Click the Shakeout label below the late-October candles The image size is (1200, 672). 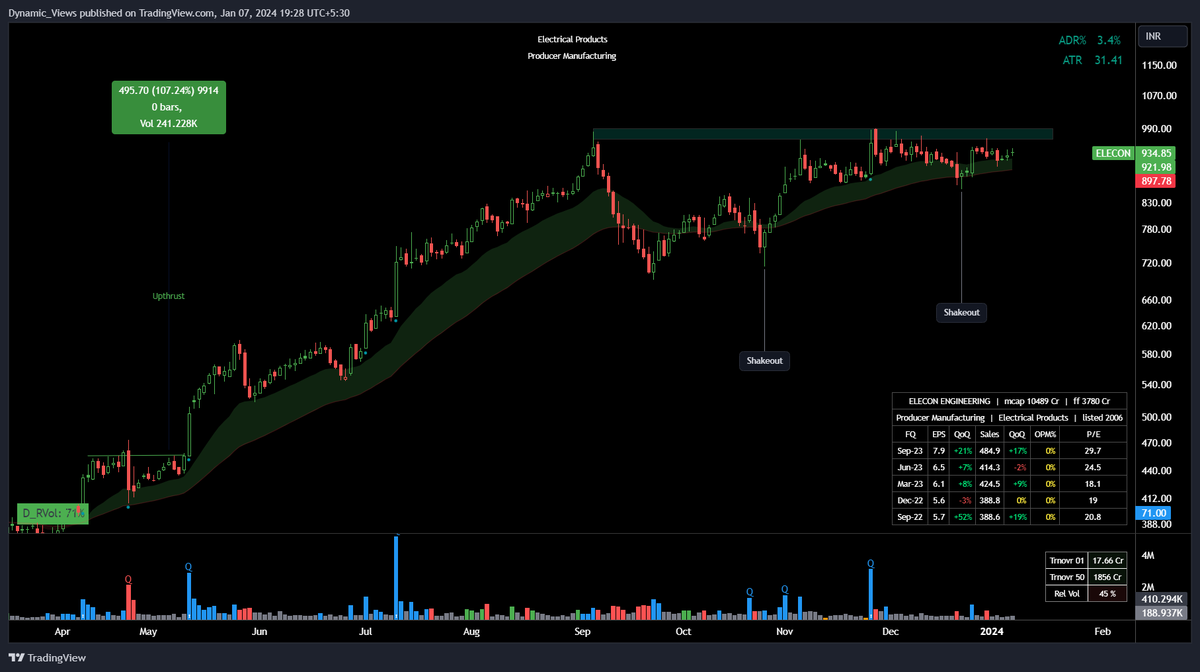tap(765, 360)
